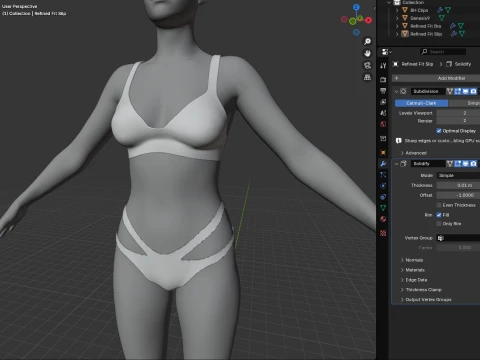
Task: Click the Levels Viewport value field
Action: tap(458, 113)
